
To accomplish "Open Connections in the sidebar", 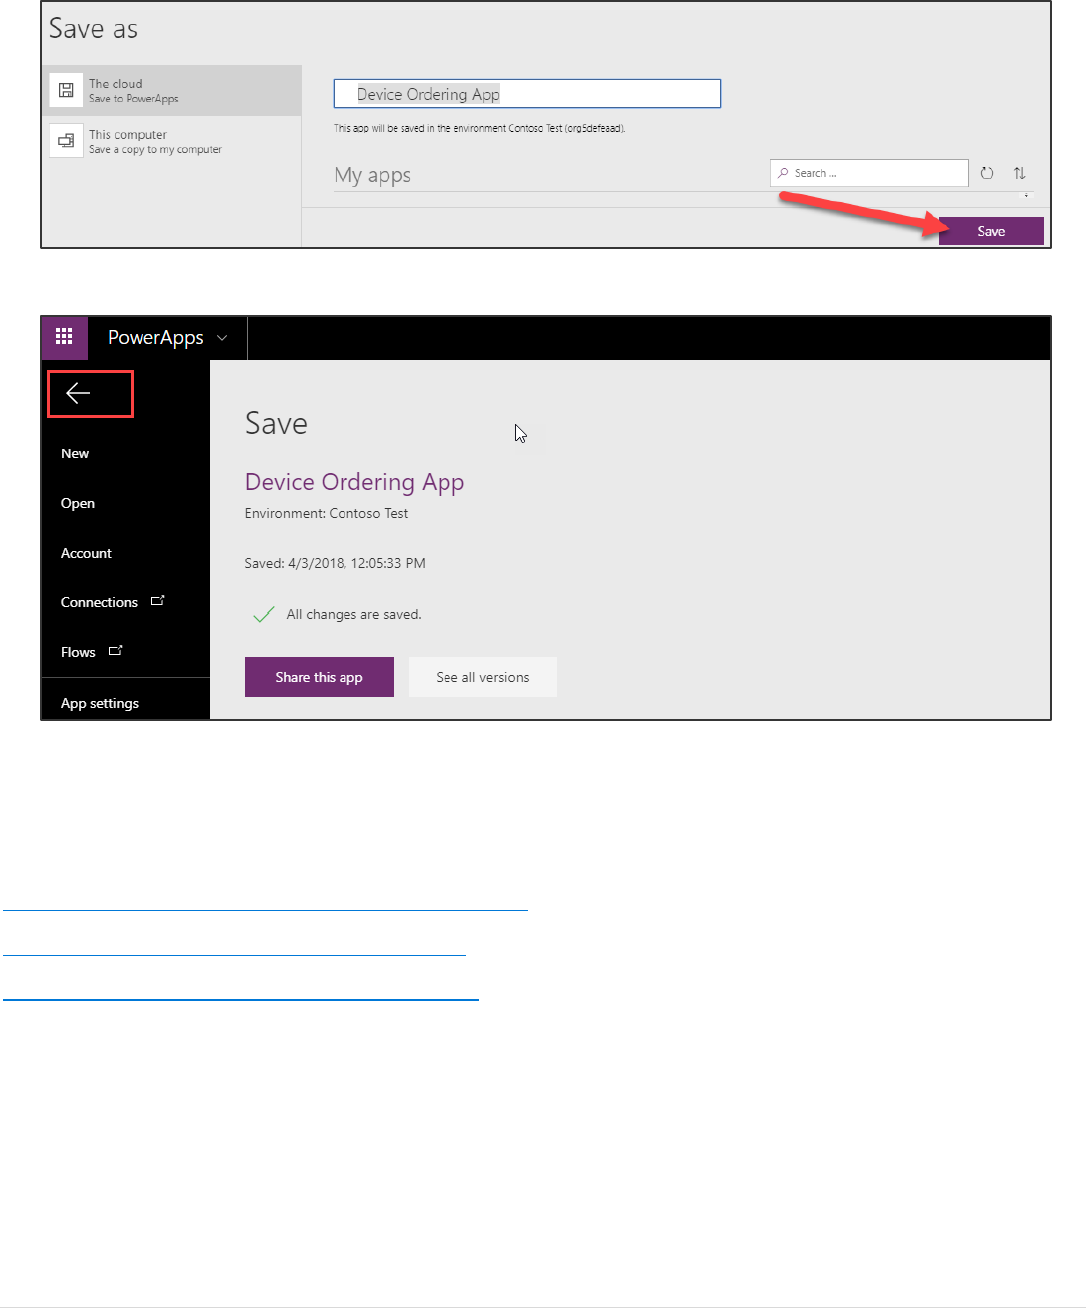I will click(99, 602).
